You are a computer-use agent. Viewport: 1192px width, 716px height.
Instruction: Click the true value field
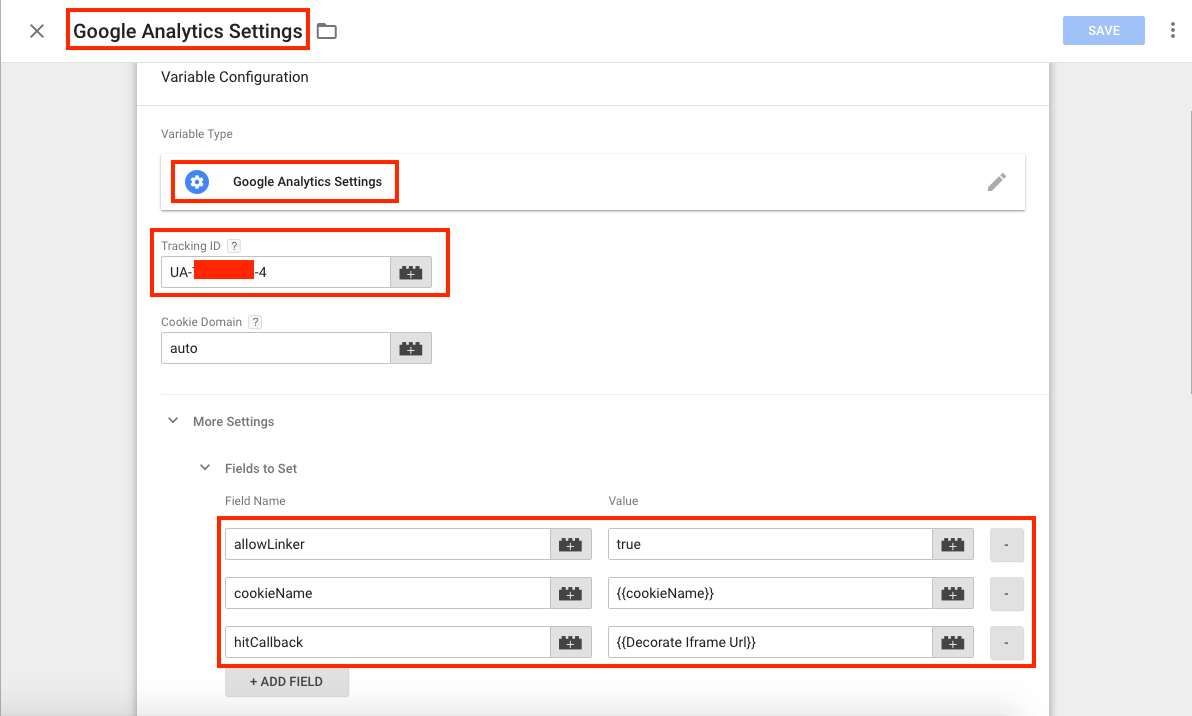[x=770, y=544]
